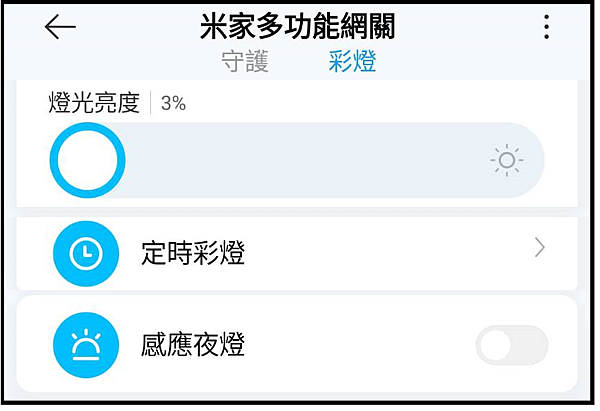
Task: Open the three-dot more options menu
Action: (x=546, y=27)
